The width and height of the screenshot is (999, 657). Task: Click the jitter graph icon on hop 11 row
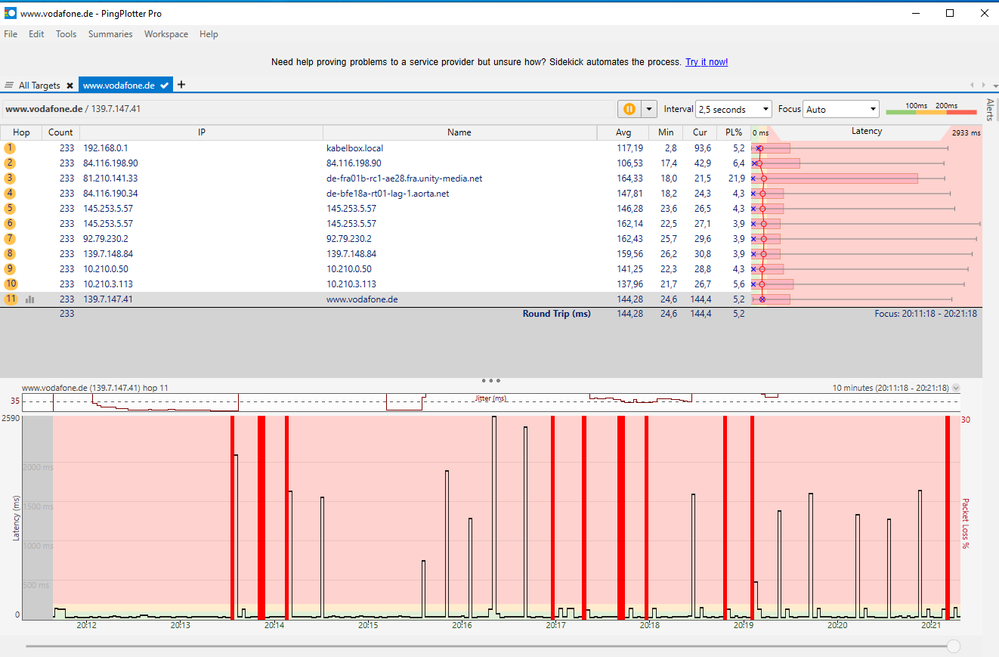[x=30, y=298]
